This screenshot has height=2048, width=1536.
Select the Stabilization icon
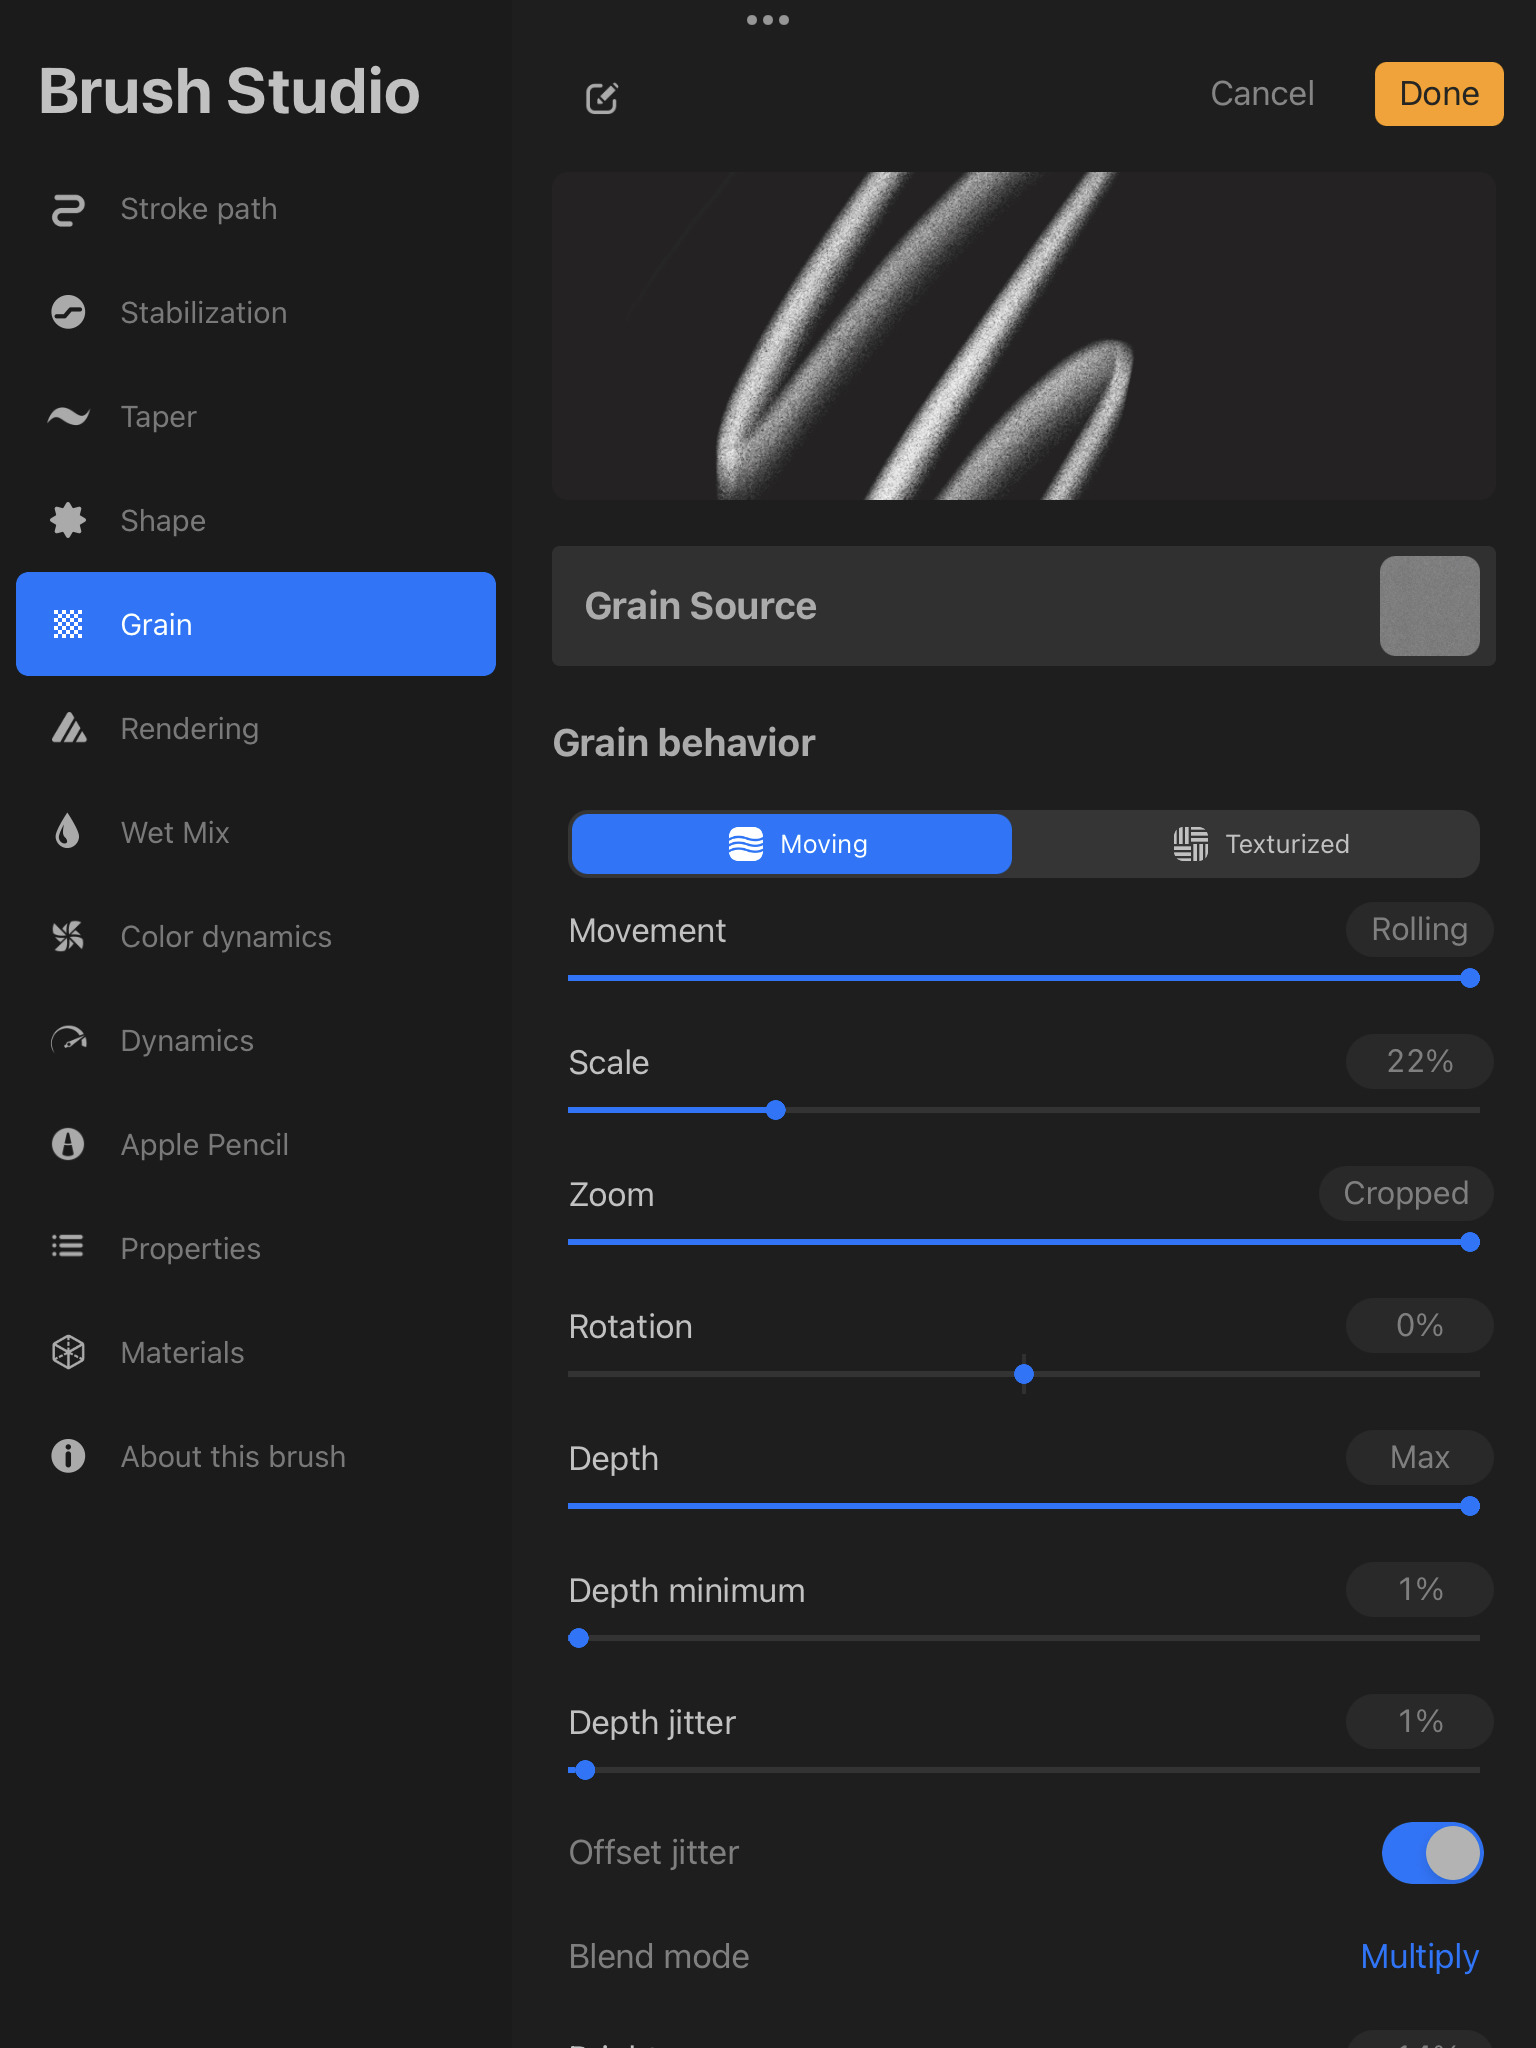[68, 313]
